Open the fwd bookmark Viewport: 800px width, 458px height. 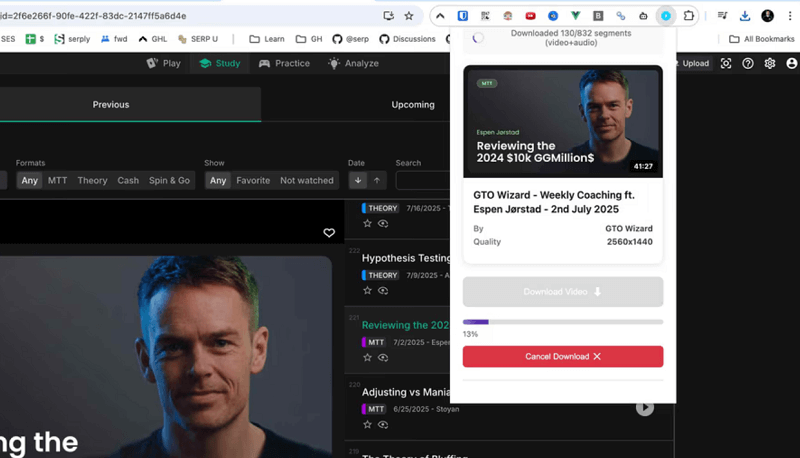pyautogui.click(x=114, y=39)
